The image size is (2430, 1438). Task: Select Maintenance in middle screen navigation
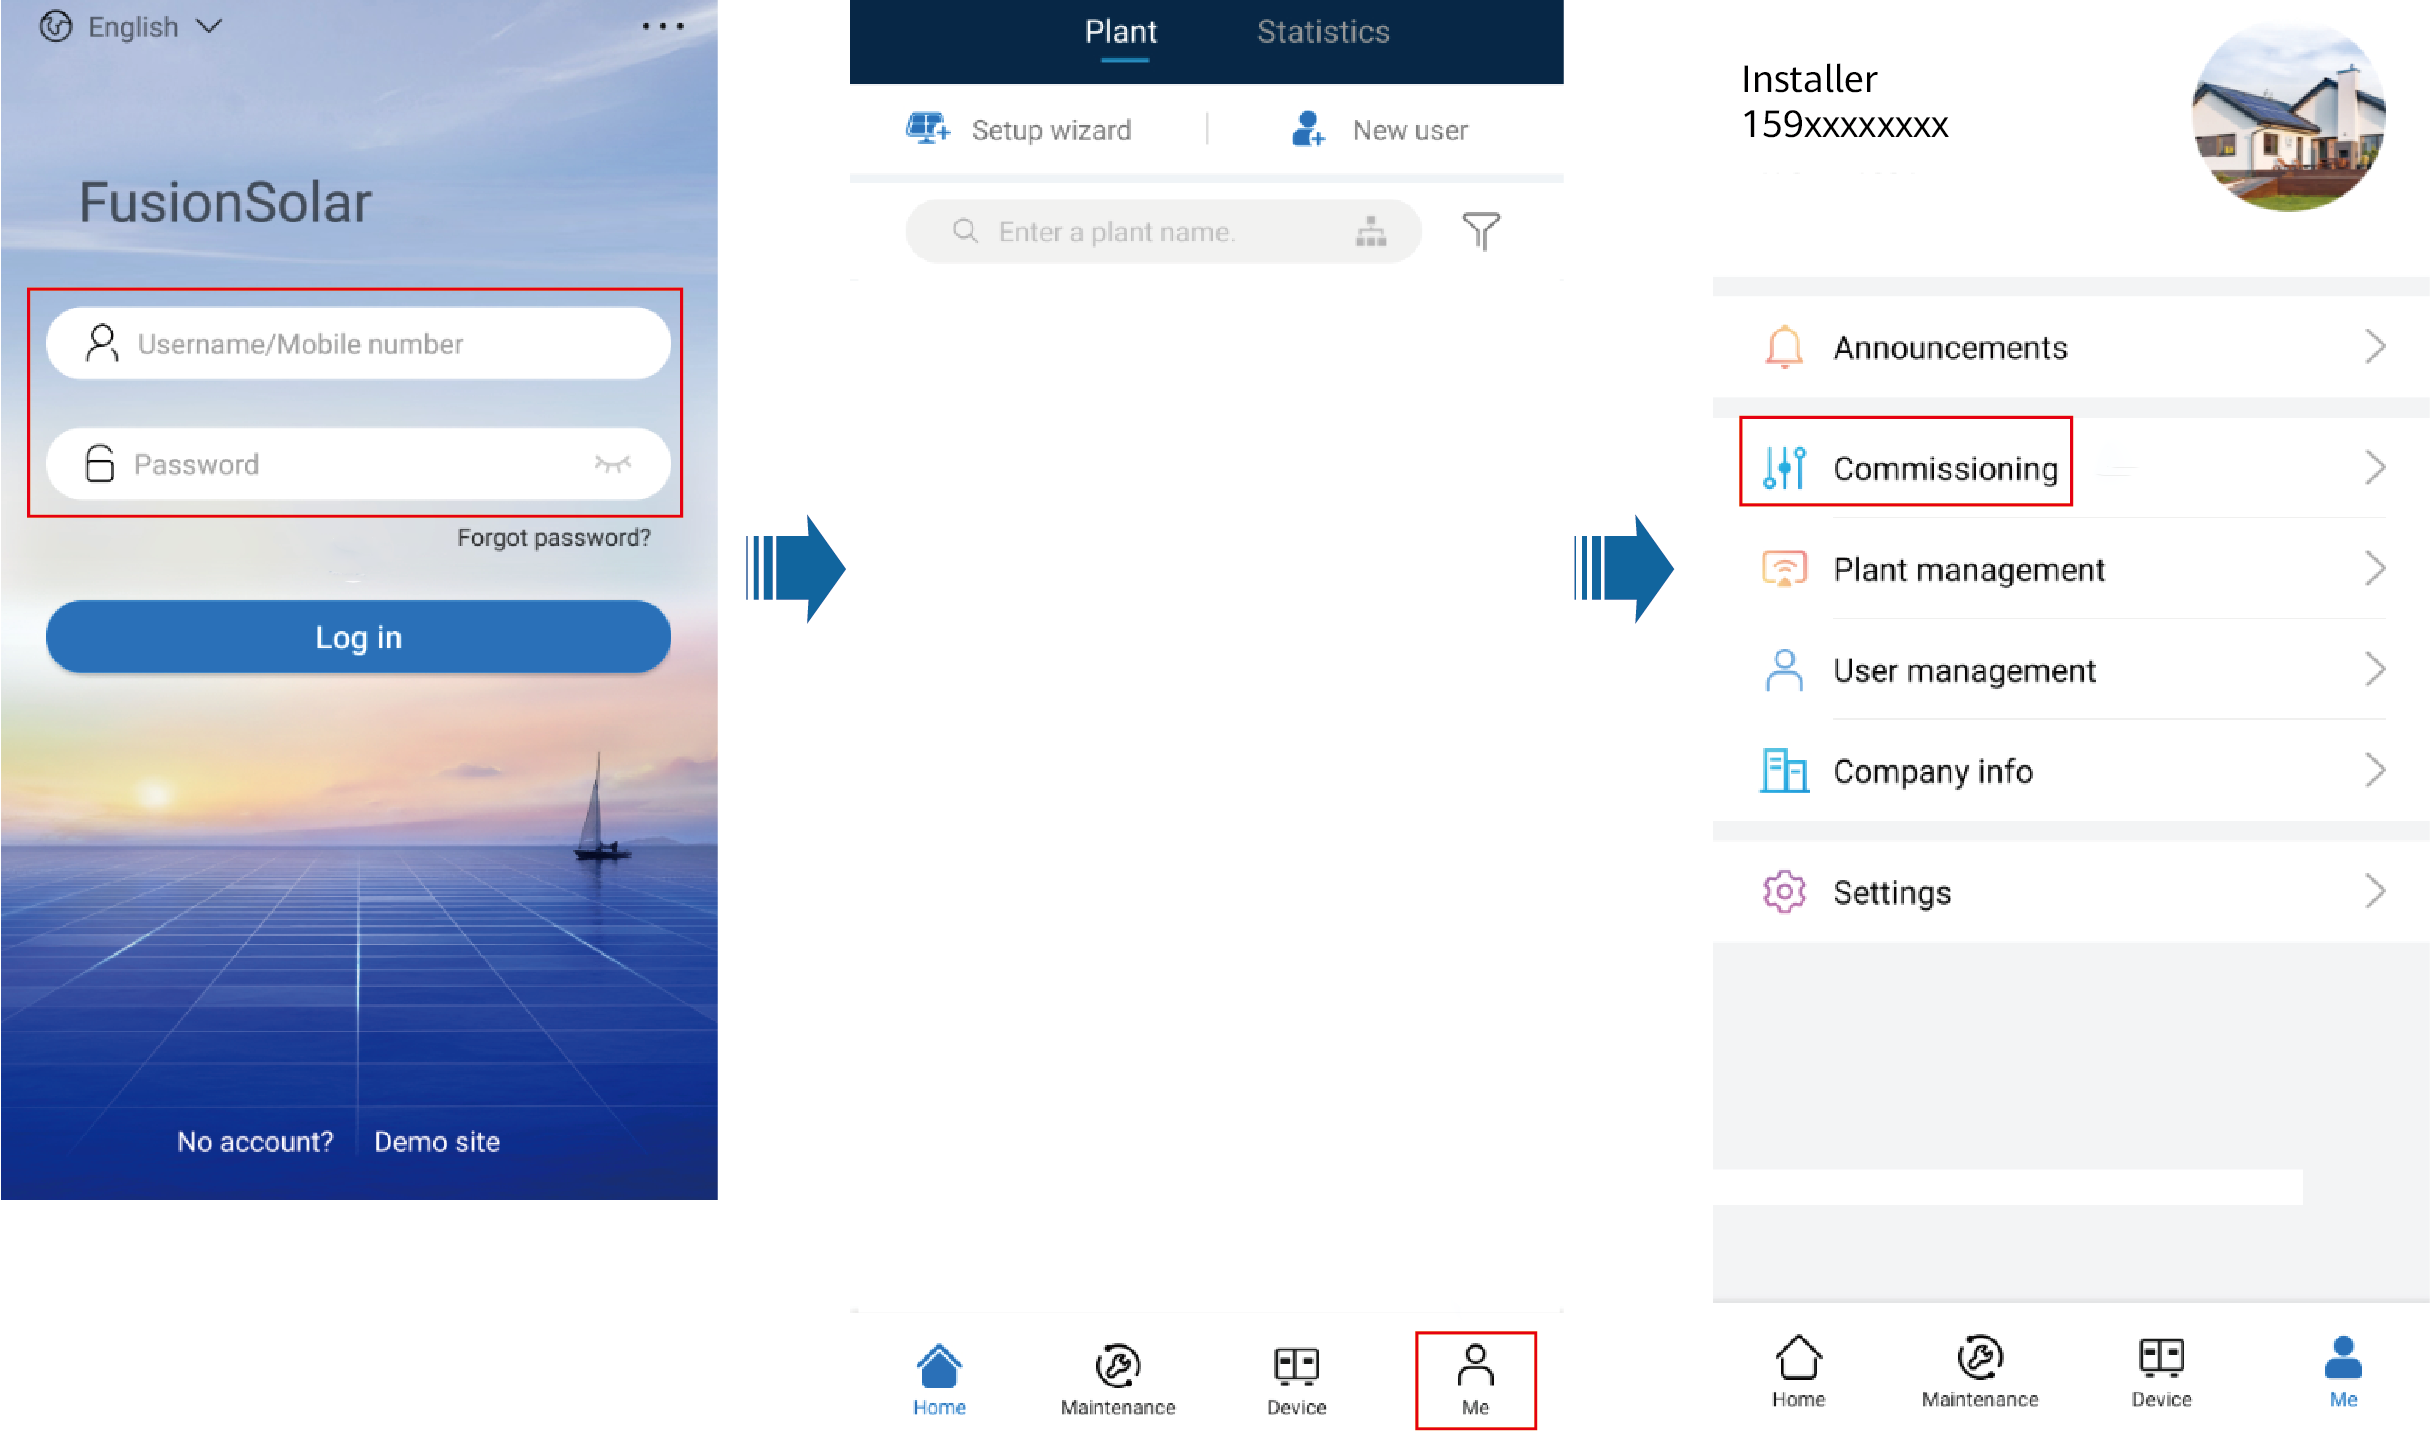tap(1118, 1379)
